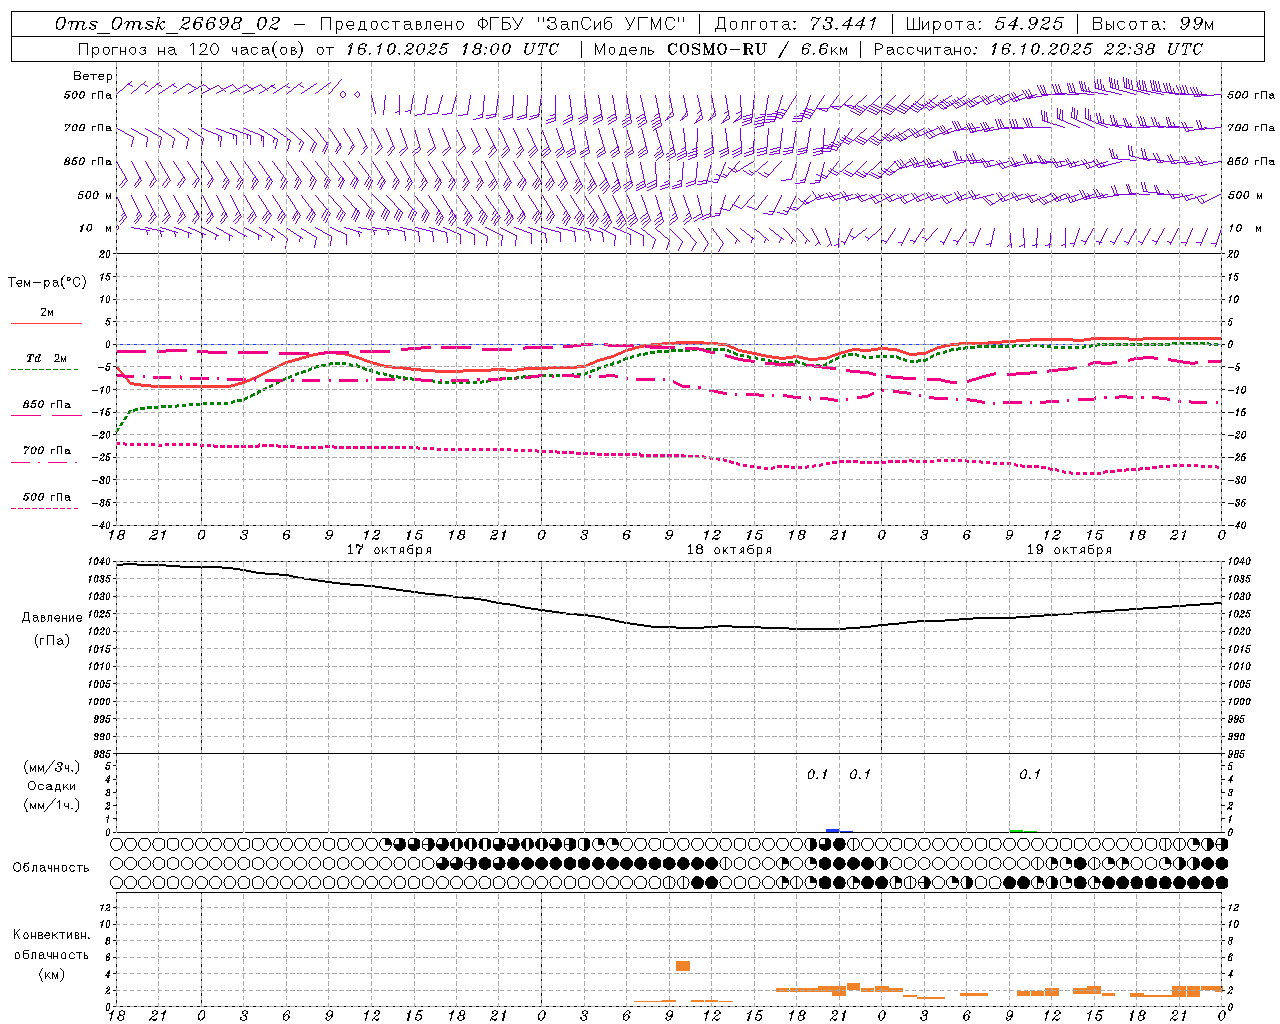Click the 0.1 value above the green precipitation bar

pyautogui.click(x=1030, y=774)
